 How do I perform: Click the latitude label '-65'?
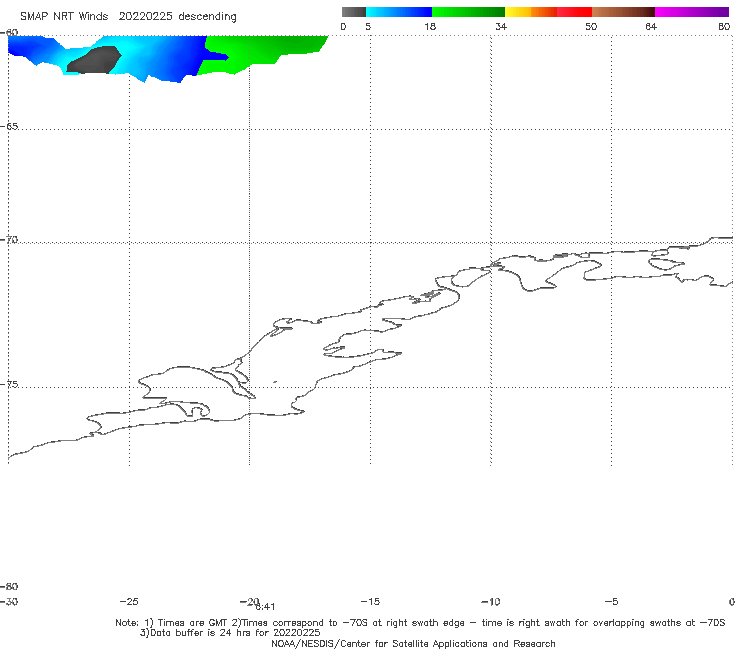pyautogui.click(x=9, y=127)
